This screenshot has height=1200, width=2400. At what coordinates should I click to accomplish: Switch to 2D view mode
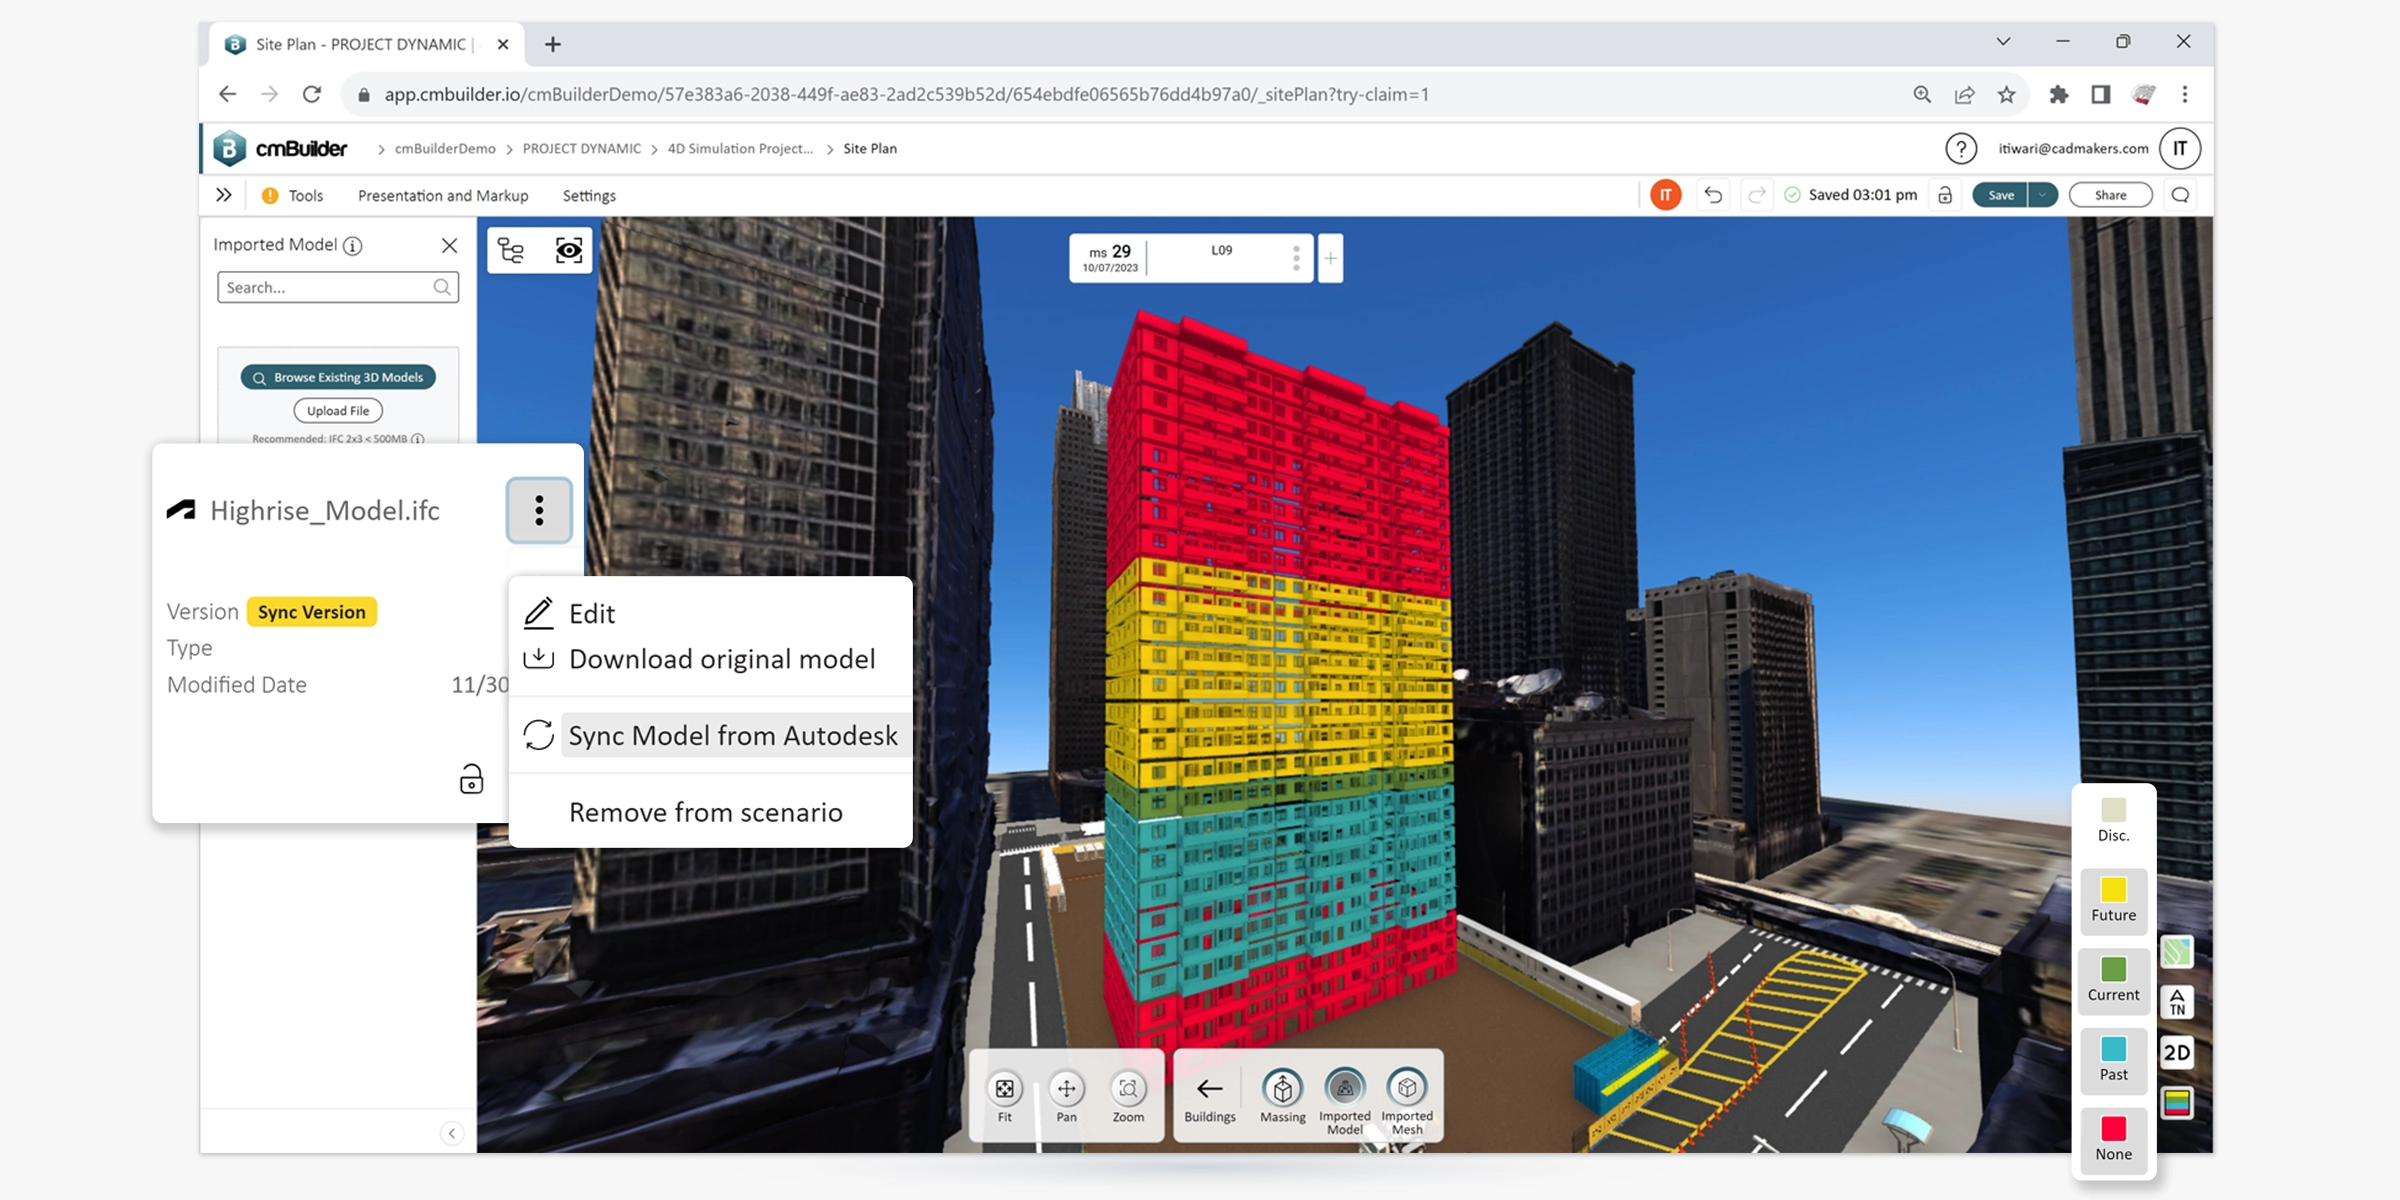2177,1052
